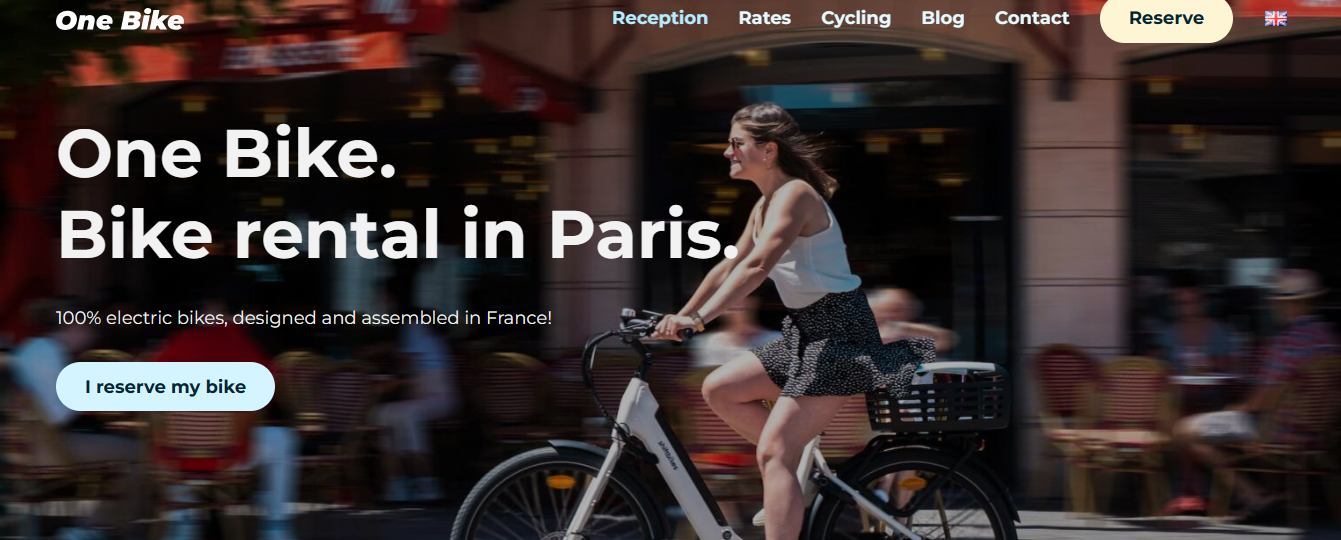The image size is (1341, 540).
Task: Visit the Blog section
Action: click(943, 18)
